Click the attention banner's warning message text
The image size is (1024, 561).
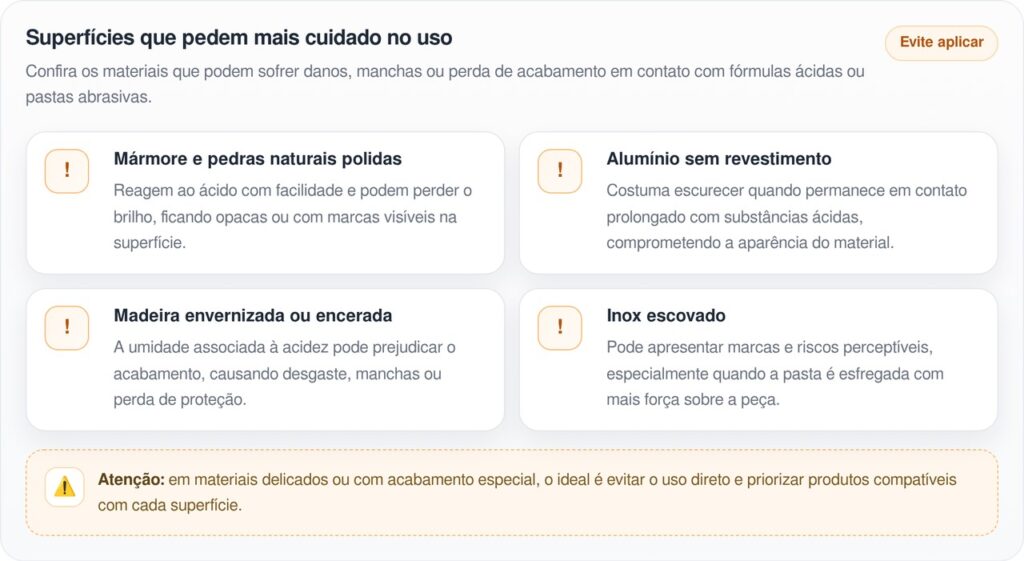pyautogui.click(x=560, y=480)
